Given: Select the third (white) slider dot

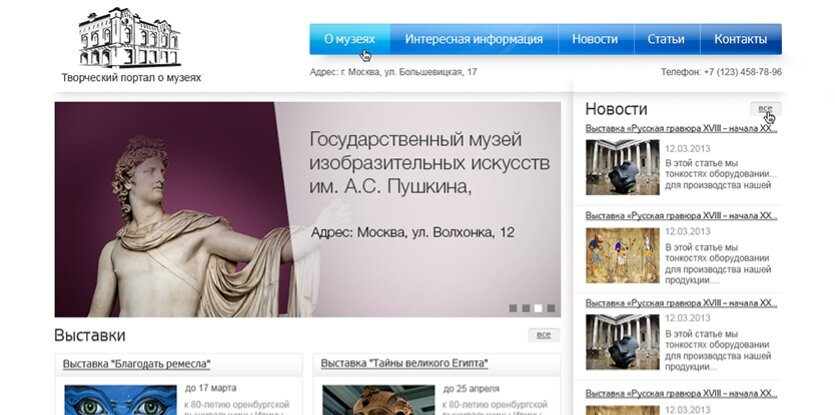Looking at the screenshot, I should click(538, 308).
